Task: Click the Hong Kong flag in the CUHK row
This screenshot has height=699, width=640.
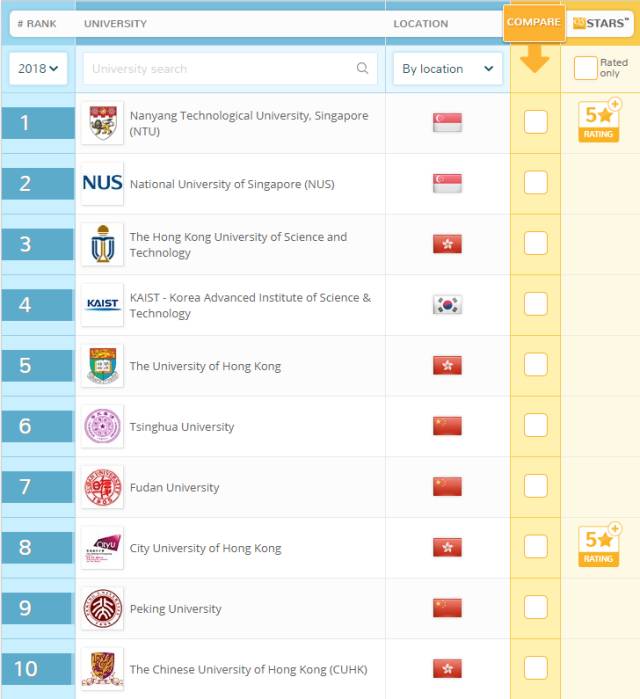Action: [447, 668]
